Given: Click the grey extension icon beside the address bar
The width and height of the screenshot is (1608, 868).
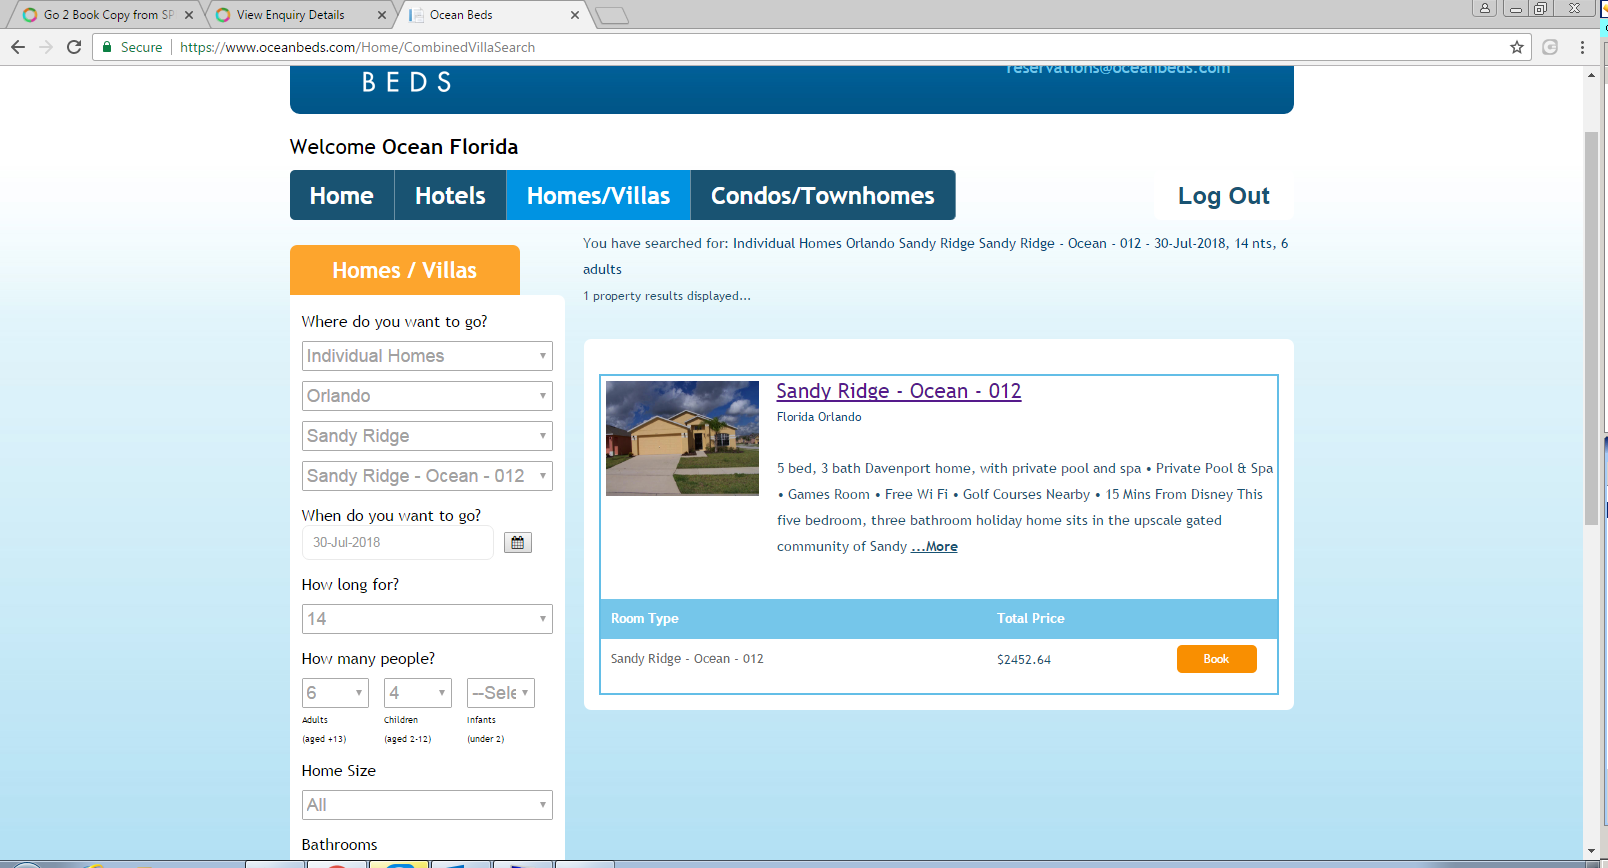Looking at the screenshot, I should coord(1550,47).
